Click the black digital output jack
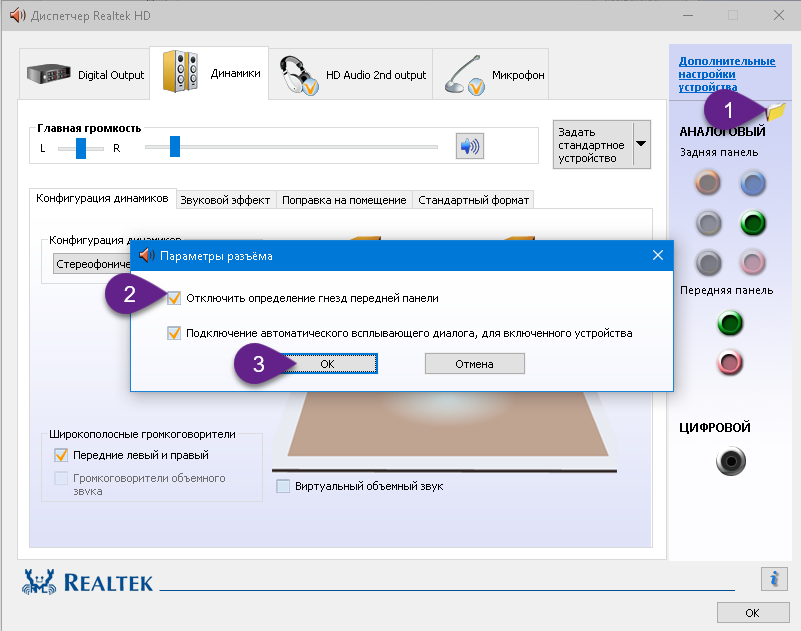Image resolution: width=801 pixels, height=631 pixels. pos(731,461)
